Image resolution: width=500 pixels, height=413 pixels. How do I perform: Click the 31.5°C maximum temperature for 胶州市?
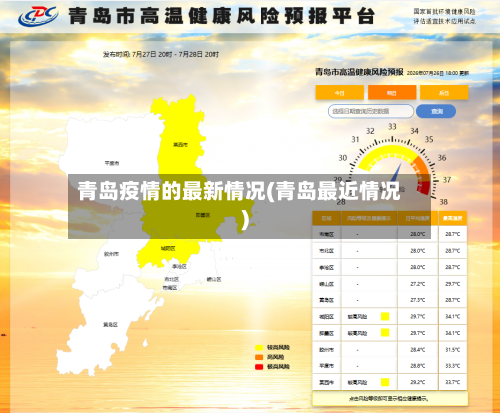pos(453,350)
